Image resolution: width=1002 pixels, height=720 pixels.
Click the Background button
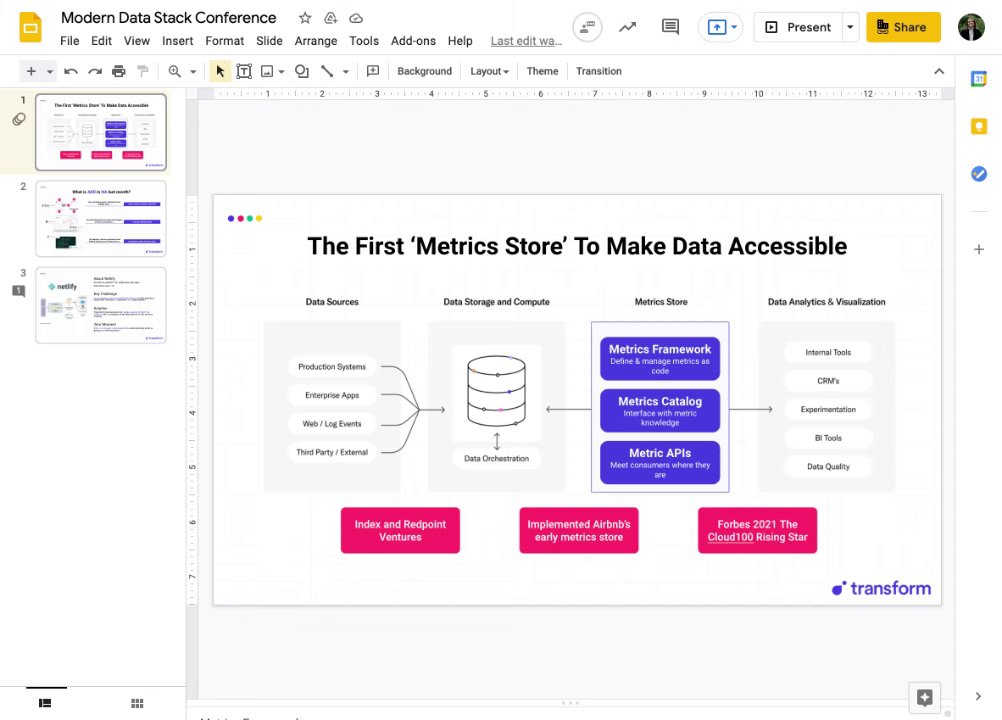pyautogui.click(x=424, y=71)
